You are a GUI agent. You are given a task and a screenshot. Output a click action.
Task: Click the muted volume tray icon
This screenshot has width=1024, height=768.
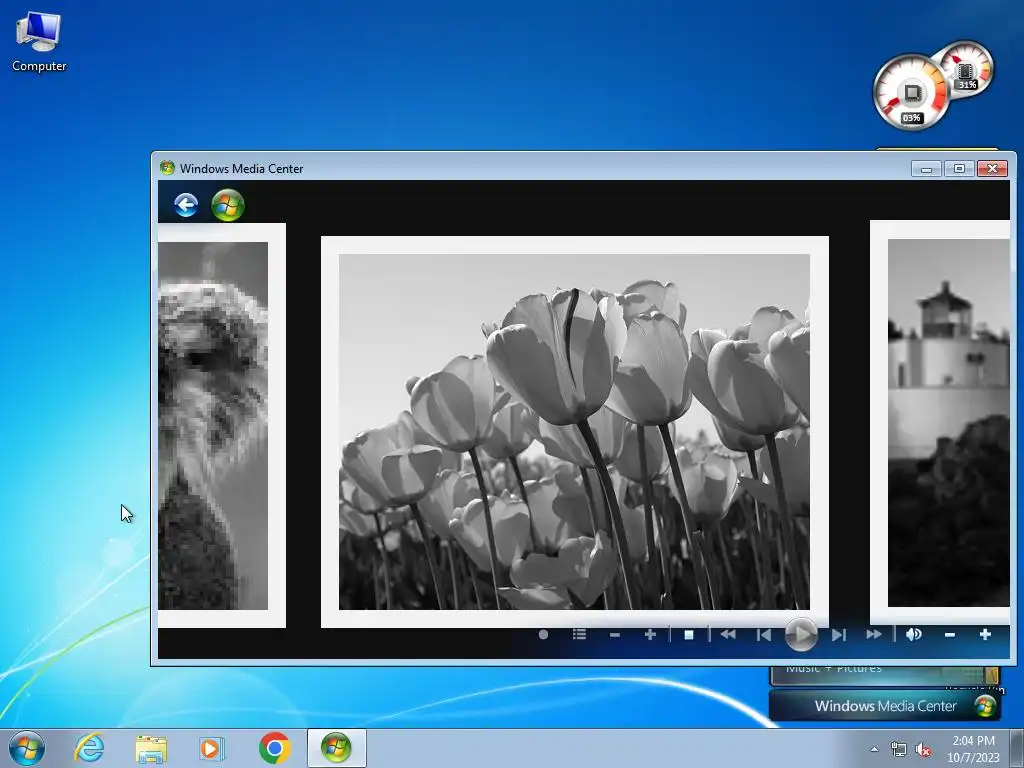click(923, 749)
